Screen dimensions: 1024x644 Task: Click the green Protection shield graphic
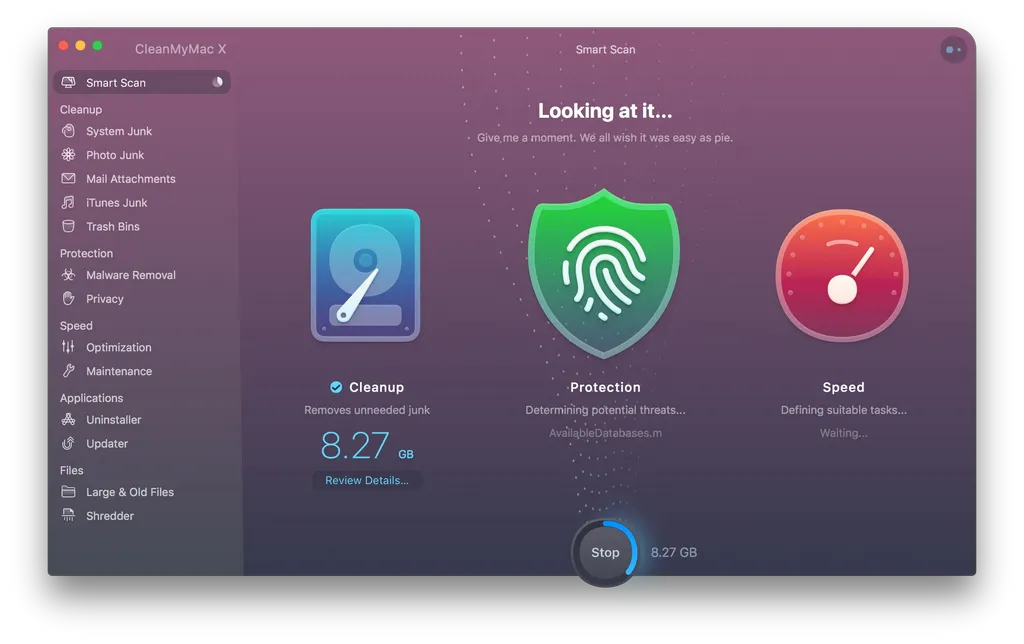(x=604, y=274)
